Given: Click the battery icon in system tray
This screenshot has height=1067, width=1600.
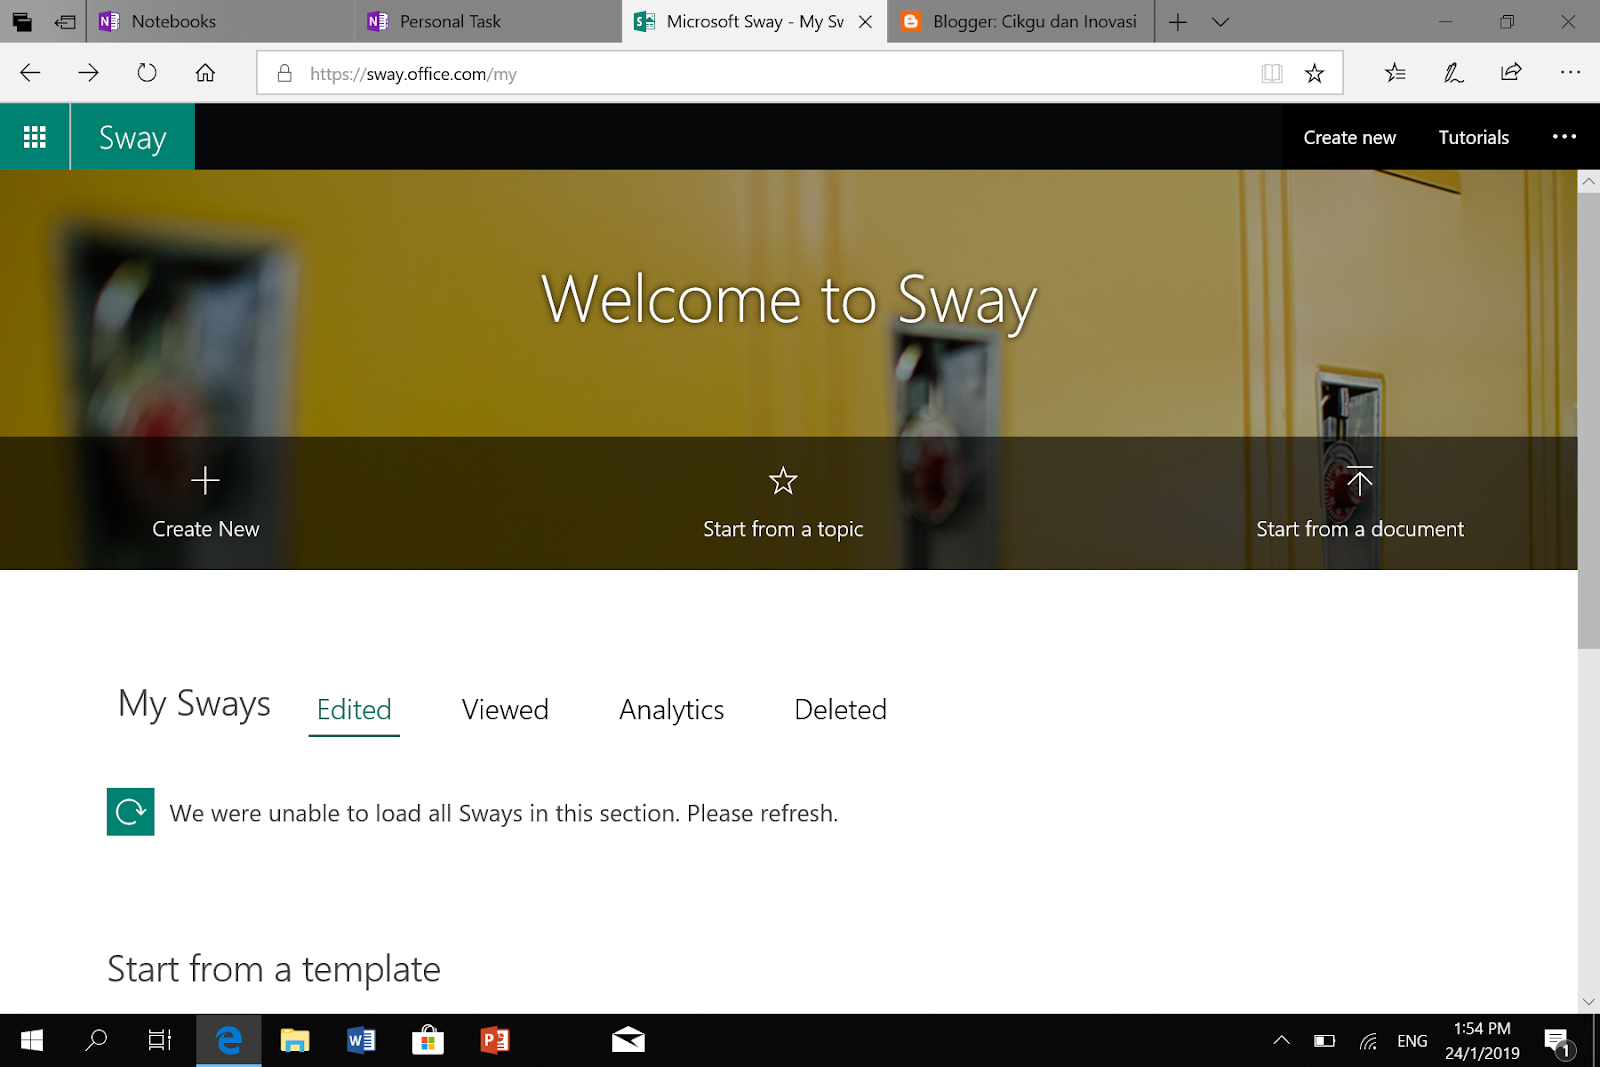Looking at the screenshot, I should [x=1324, y=1041].
